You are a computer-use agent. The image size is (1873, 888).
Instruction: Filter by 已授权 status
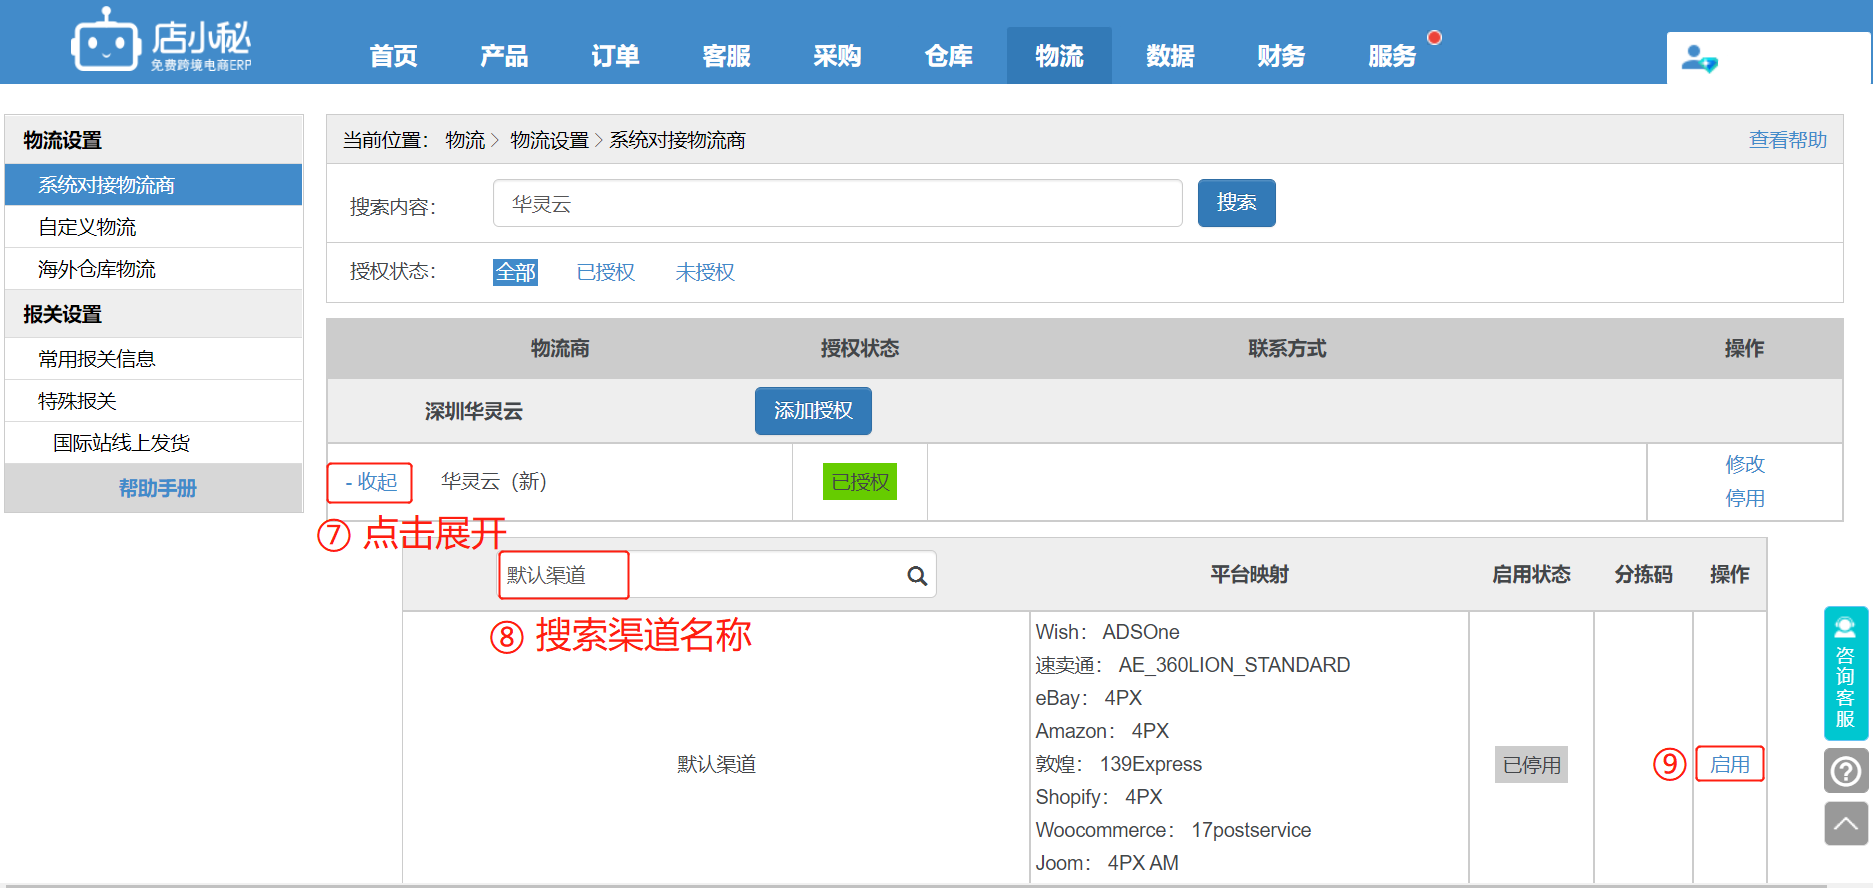pos(605,272)
